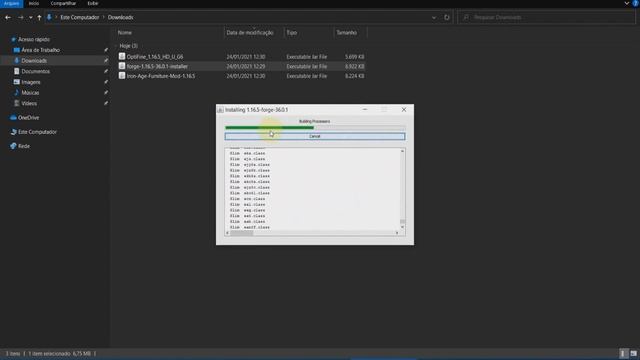Go up one folder level
This screenshot has height=360, width=640.
tap(39, 18)
